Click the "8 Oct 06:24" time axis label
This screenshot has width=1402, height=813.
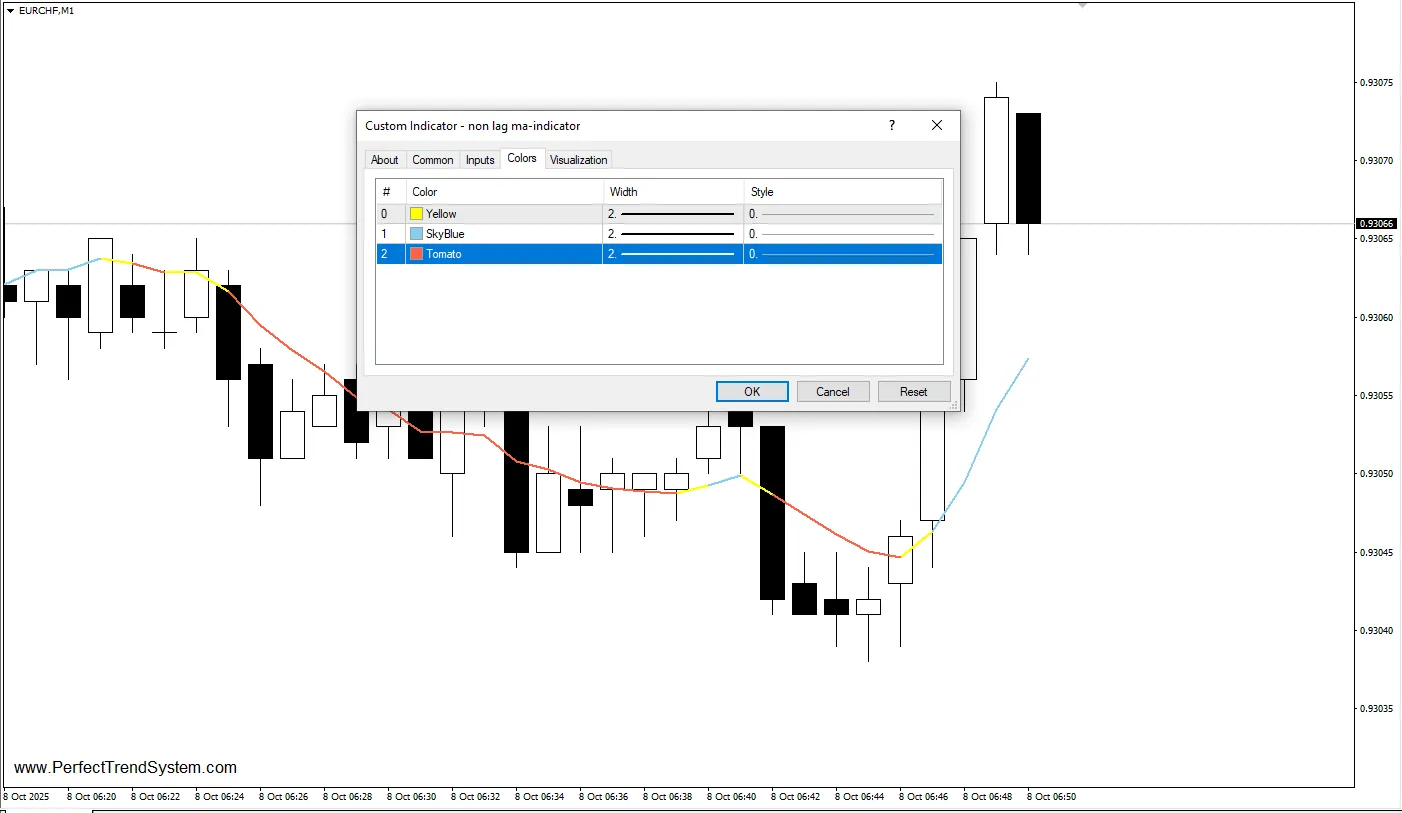coord(220,797)
